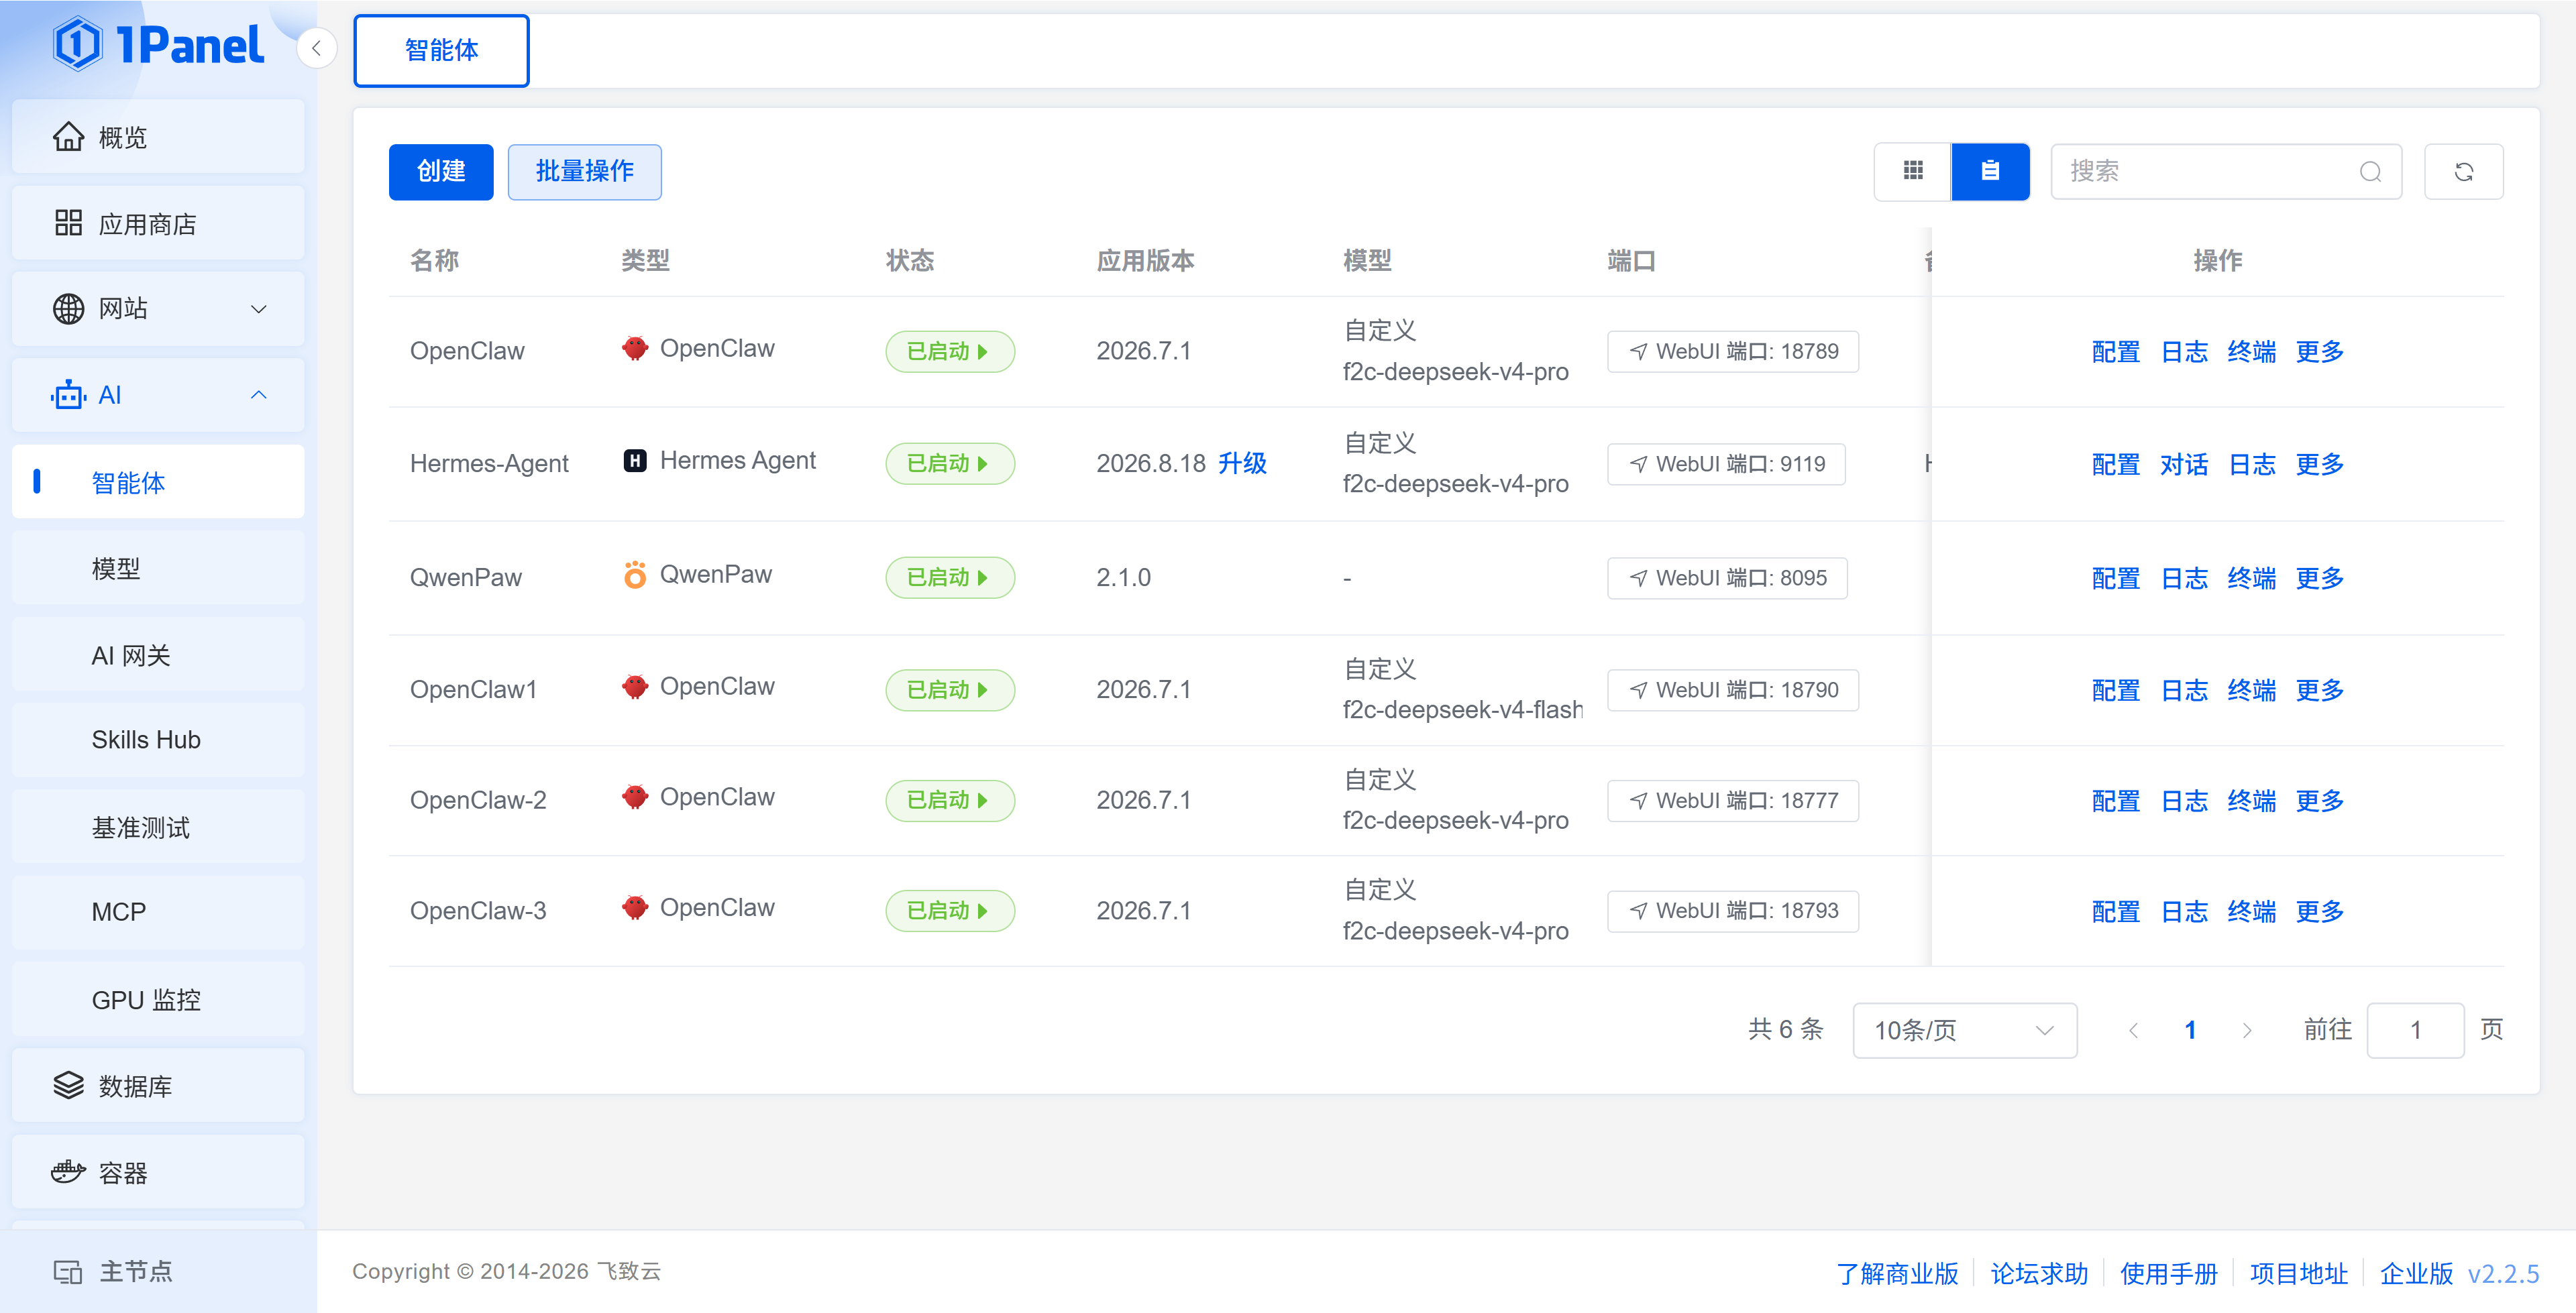Open MCP in sidebar
2576x1313 pixels.
[x=158, y=912]
